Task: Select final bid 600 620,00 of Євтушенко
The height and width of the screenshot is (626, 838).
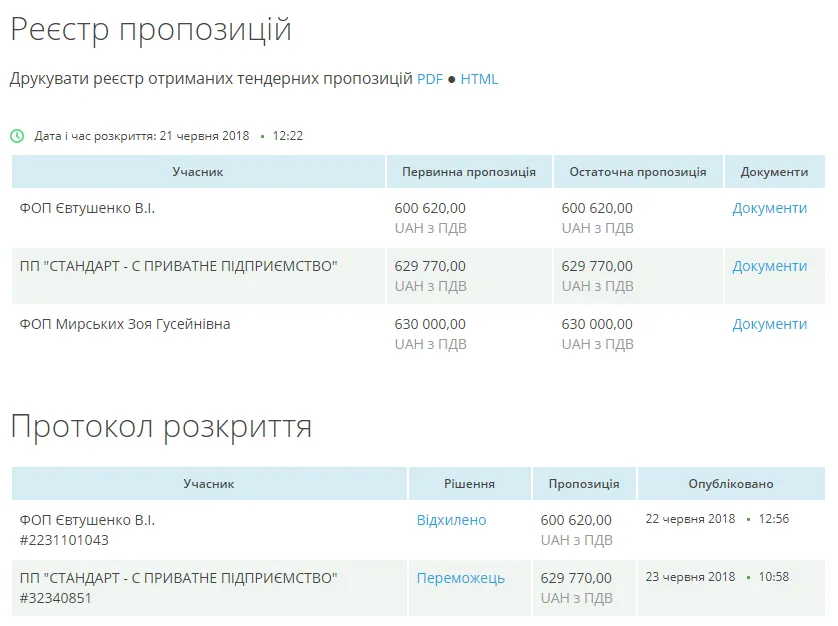Action: pos(597,208)
